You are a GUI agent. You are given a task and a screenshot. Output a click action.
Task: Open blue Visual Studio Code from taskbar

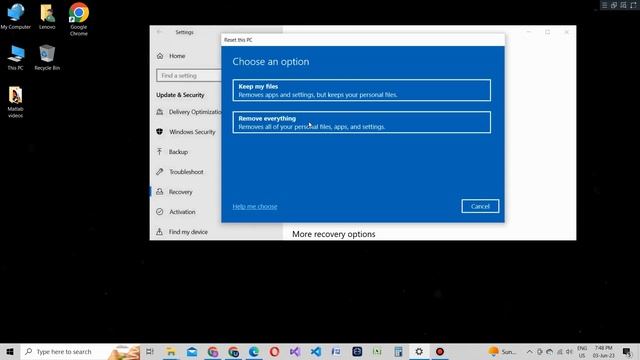pyautogui.click(x=316, y=351)
